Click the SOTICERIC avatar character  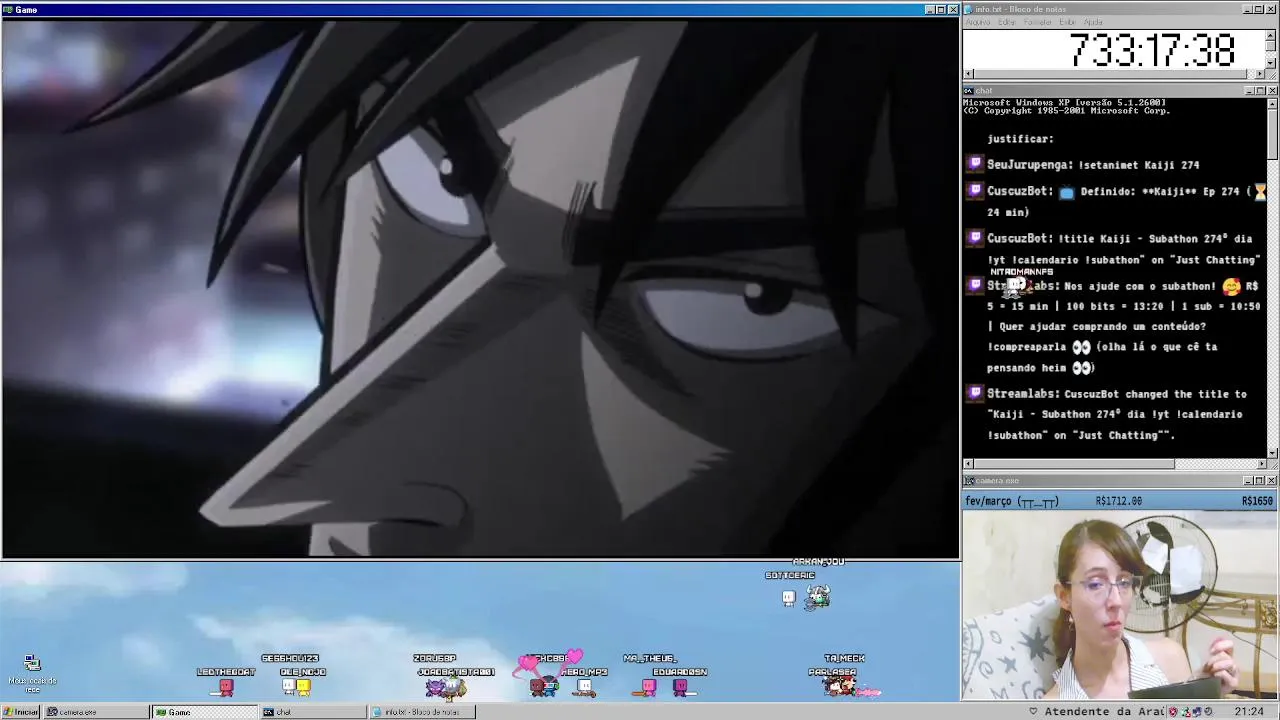click(x=789, y=598)
